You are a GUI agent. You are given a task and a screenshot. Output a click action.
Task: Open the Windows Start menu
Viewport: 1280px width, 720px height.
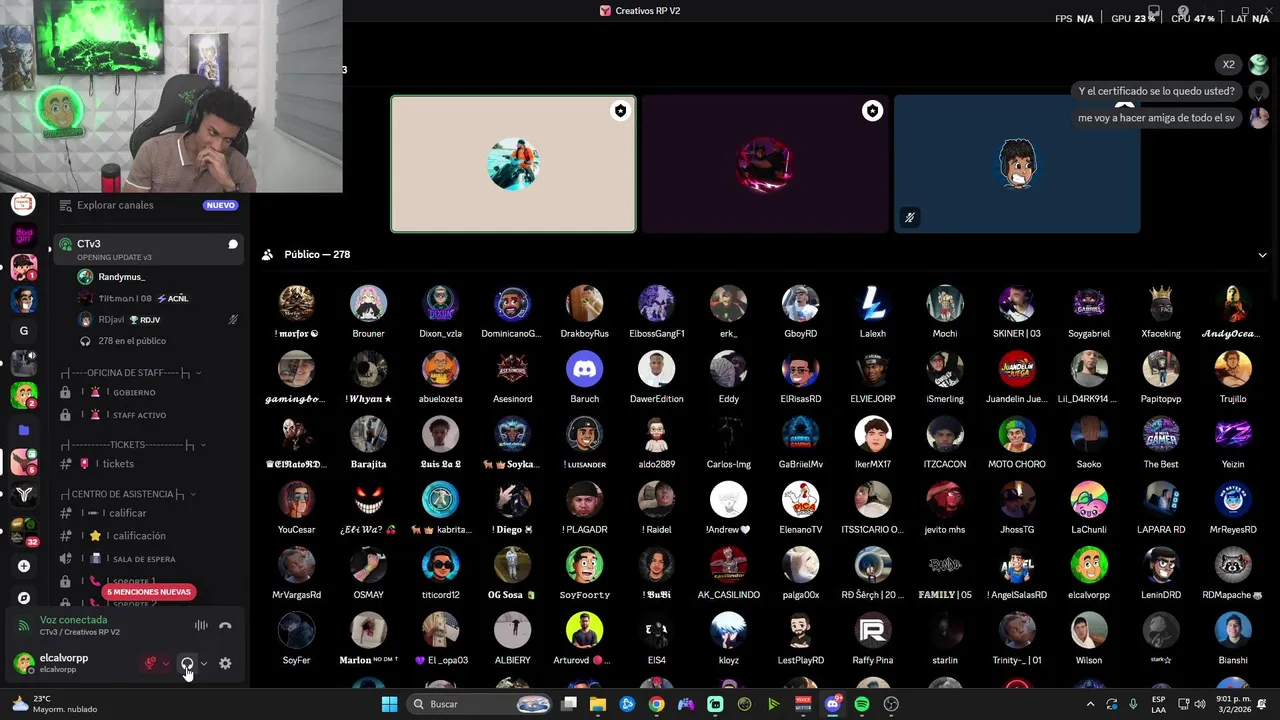coord(389,704)
